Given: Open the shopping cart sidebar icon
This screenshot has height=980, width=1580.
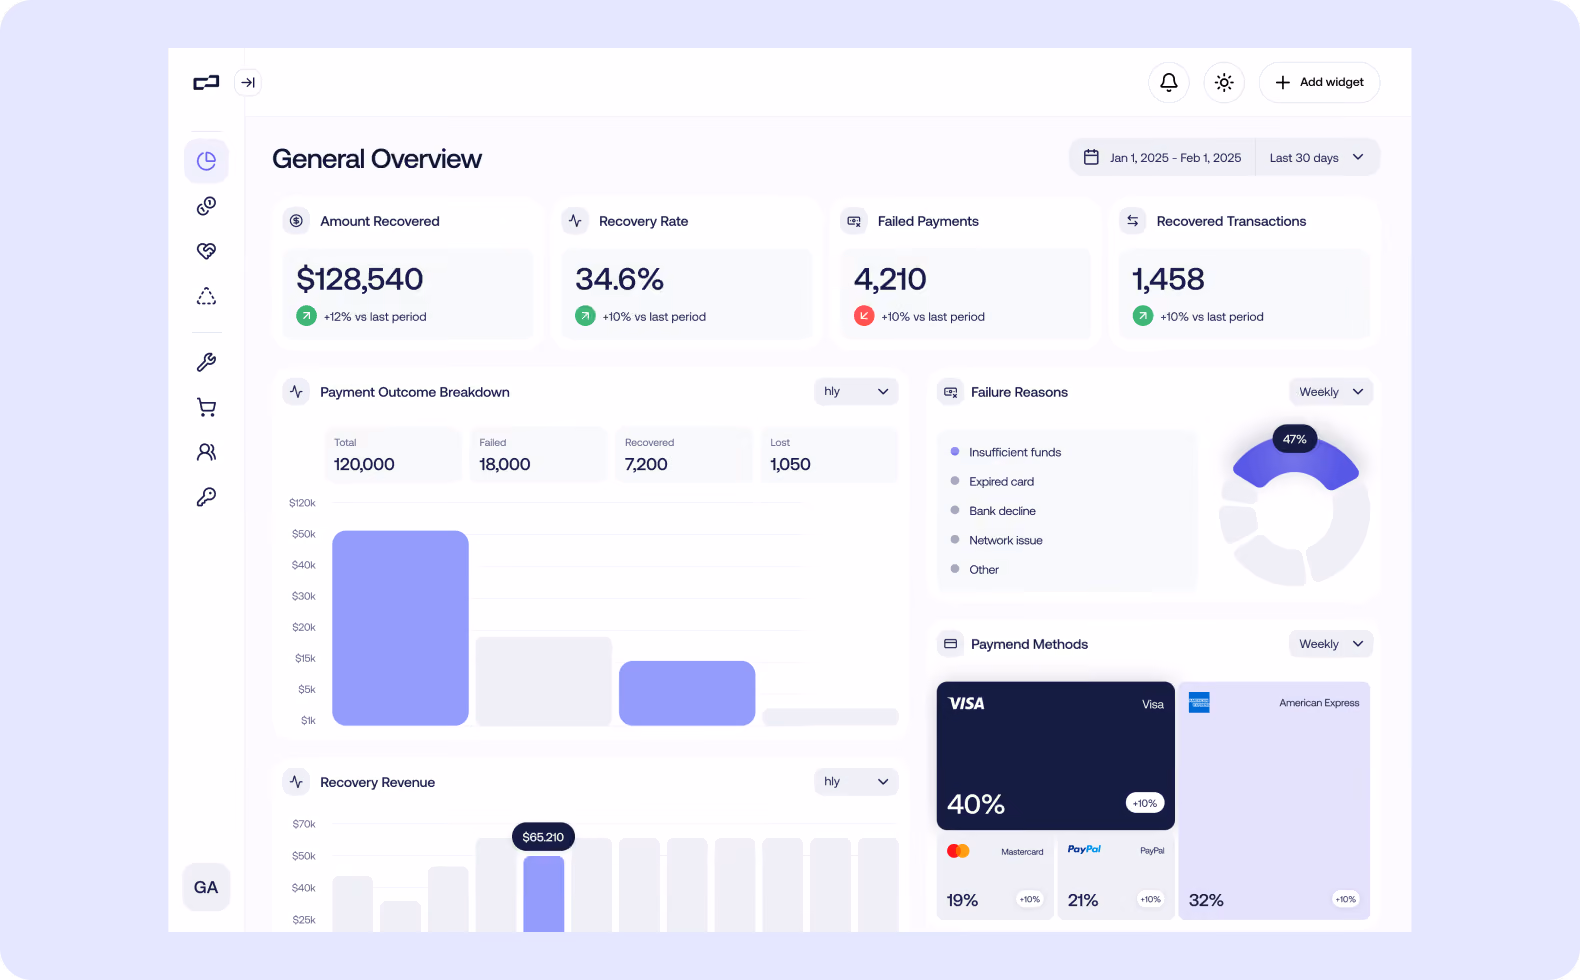Looking at the screenshot, I should point(206,407).
